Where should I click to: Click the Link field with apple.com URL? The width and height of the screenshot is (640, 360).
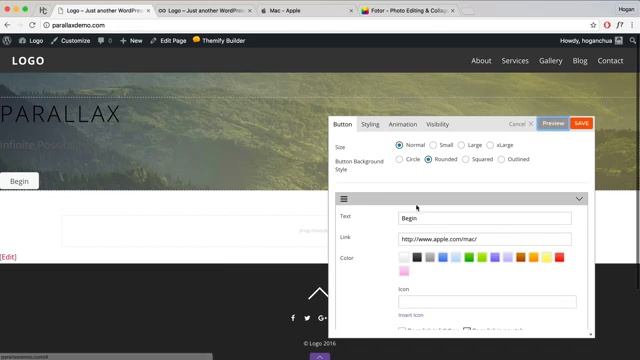[x=484, y=239]
